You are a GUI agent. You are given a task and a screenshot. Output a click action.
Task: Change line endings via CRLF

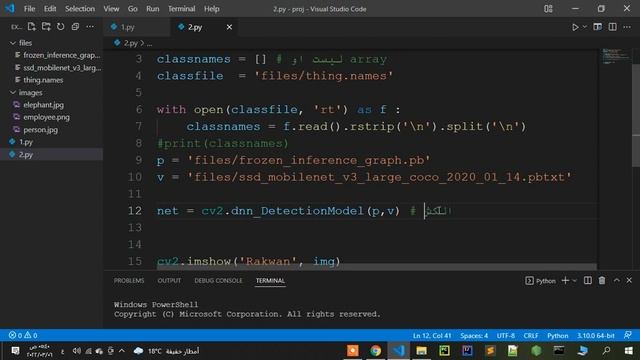point(531,336)
